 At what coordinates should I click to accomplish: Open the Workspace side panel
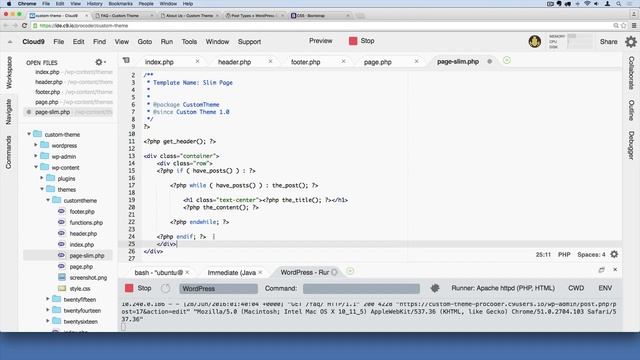pos(9,73)
